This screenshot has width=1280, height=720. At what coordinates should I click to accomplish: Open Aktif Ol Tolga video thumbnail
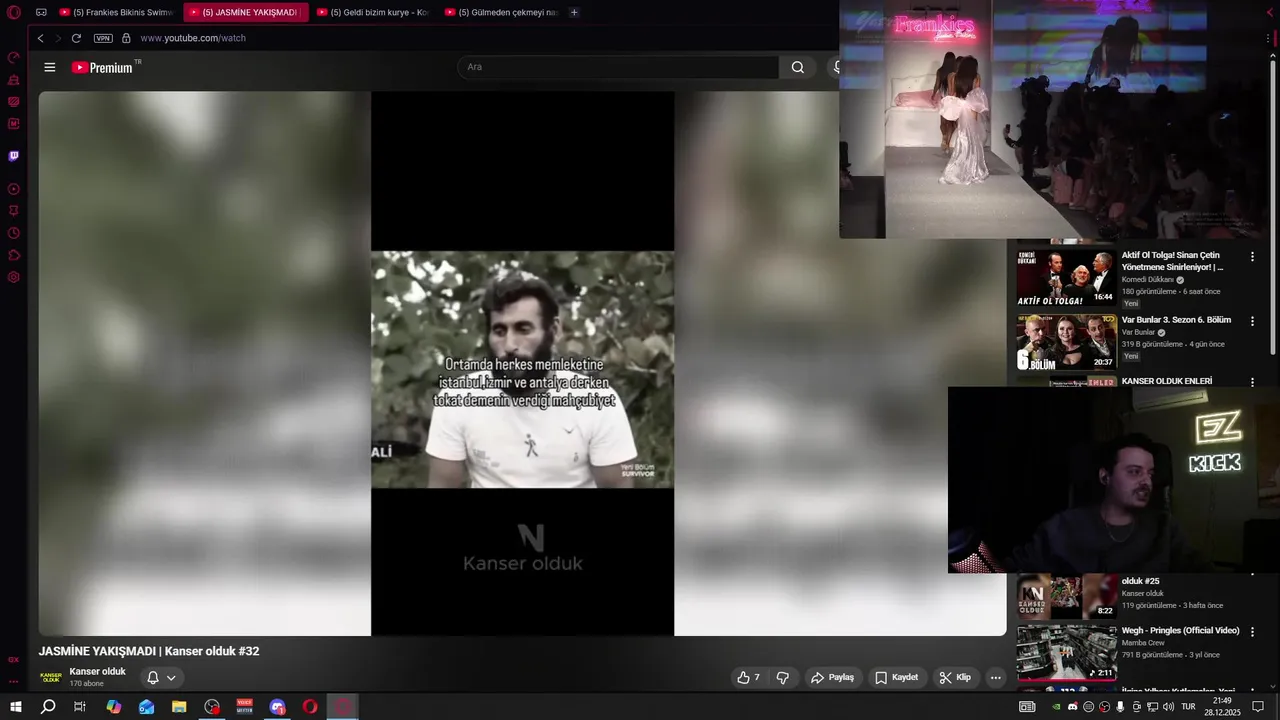1066,277
